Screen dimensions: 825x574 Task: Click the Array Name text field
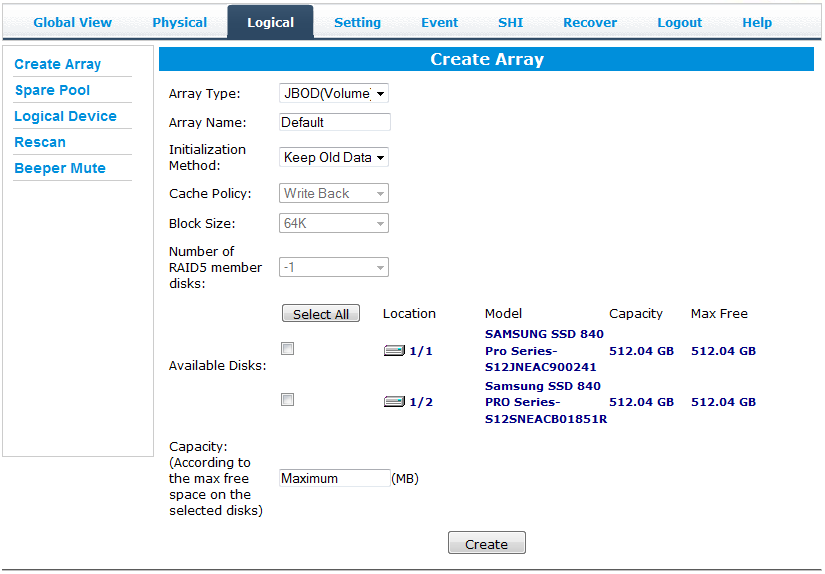334,123
